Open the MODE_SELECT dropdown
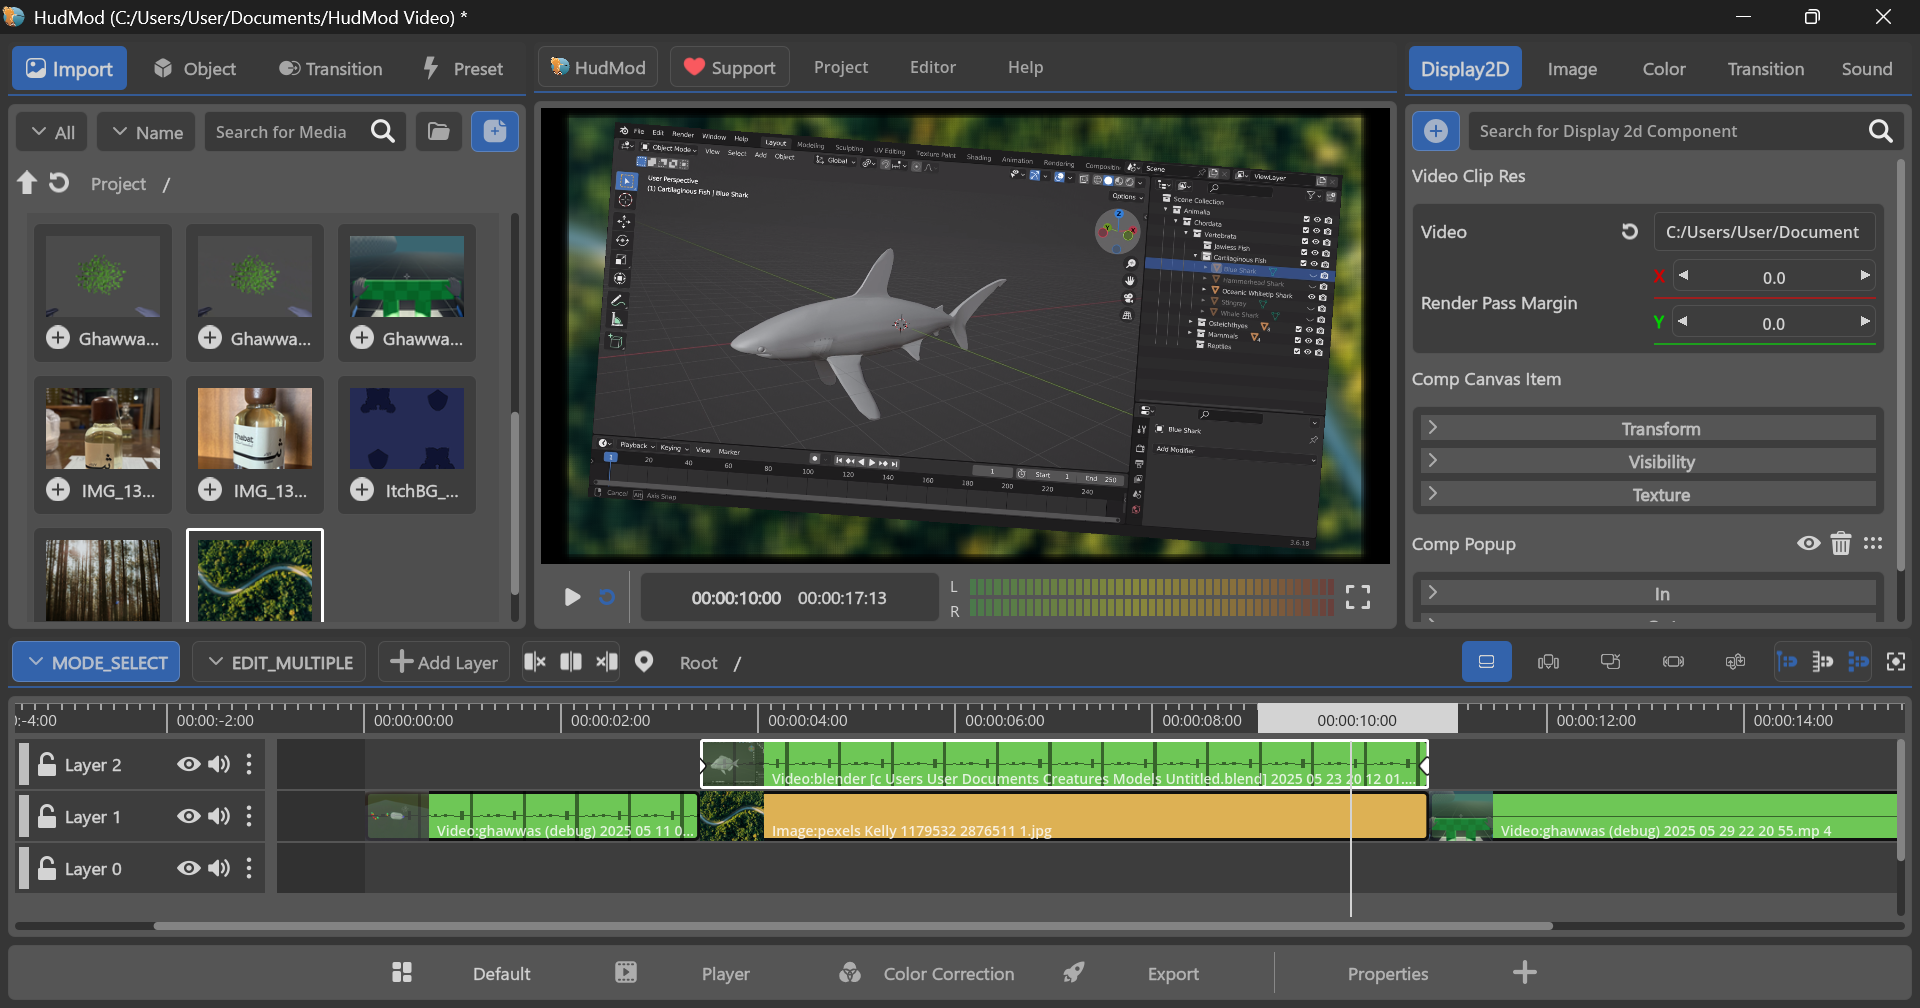The height and width of the screenshot is (1008, 1920). [97, 662]
